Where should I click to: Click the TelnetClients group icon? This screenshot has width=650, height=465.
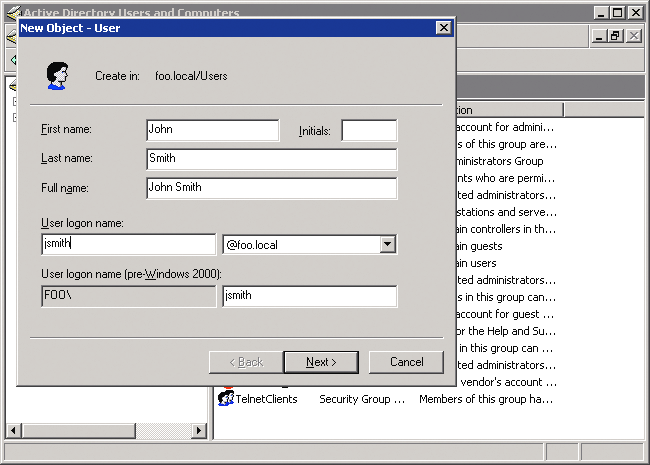click(225, 399)
